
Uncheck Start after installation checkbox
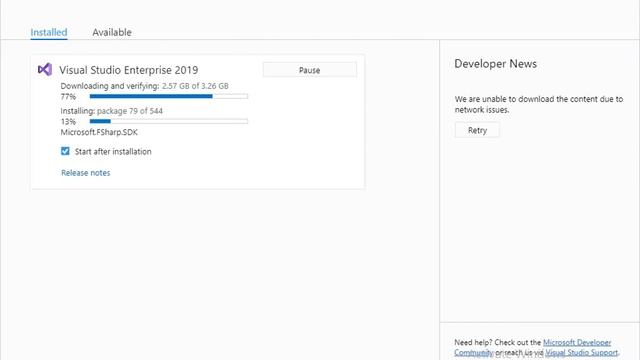click(x=65, y=151)
